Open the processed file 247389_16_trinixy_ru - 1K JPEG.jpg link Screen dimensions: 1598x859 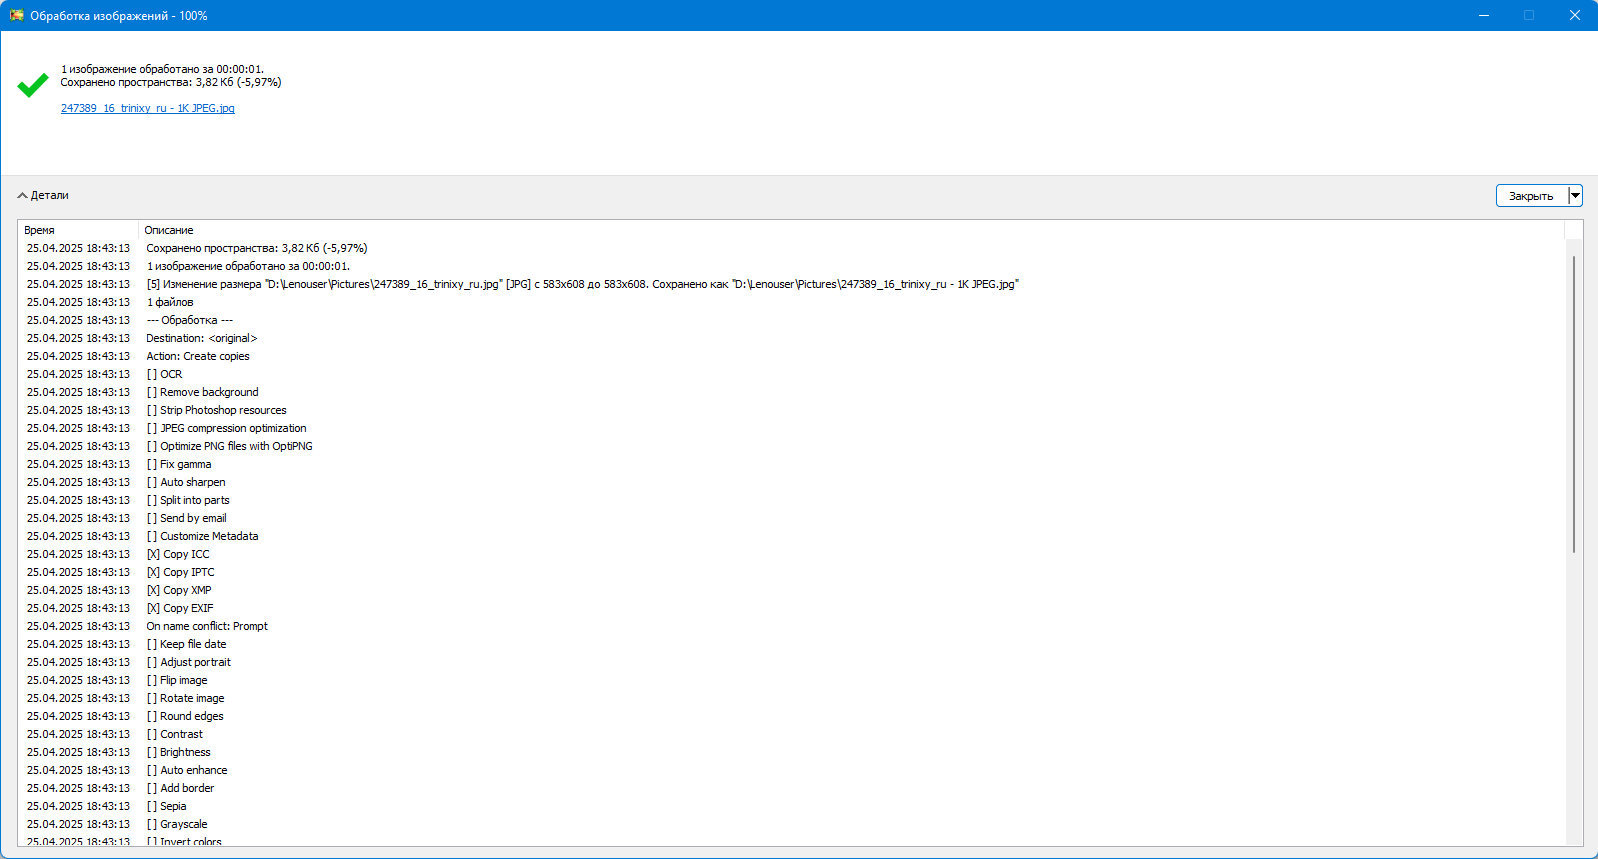(x=147, y=108)
